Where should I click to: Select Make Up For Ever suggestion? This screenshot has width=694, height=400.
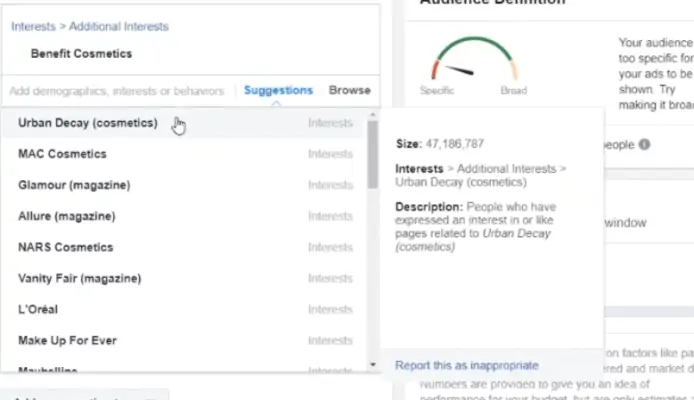pyautogui.click(x=184, y=340)
